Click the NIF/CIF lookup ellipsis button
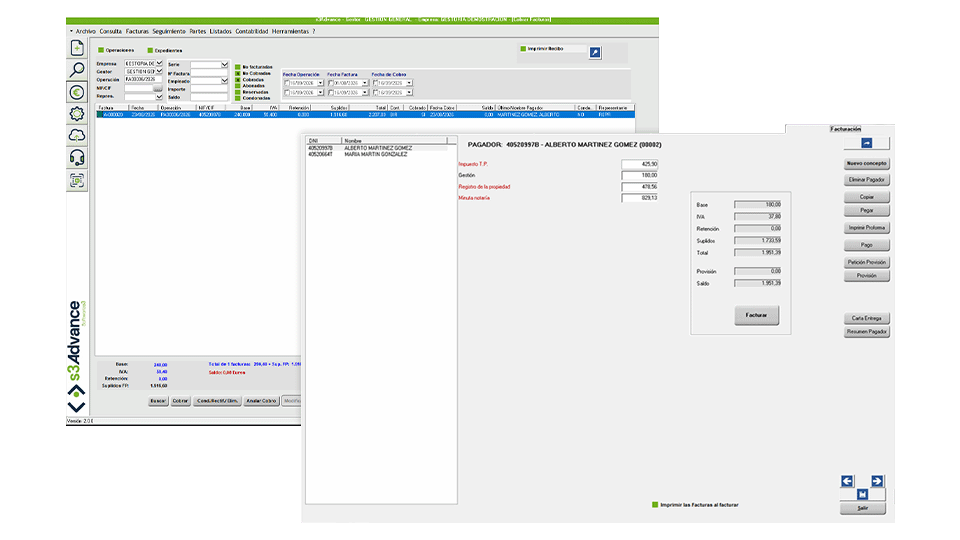 pos(157,88)
